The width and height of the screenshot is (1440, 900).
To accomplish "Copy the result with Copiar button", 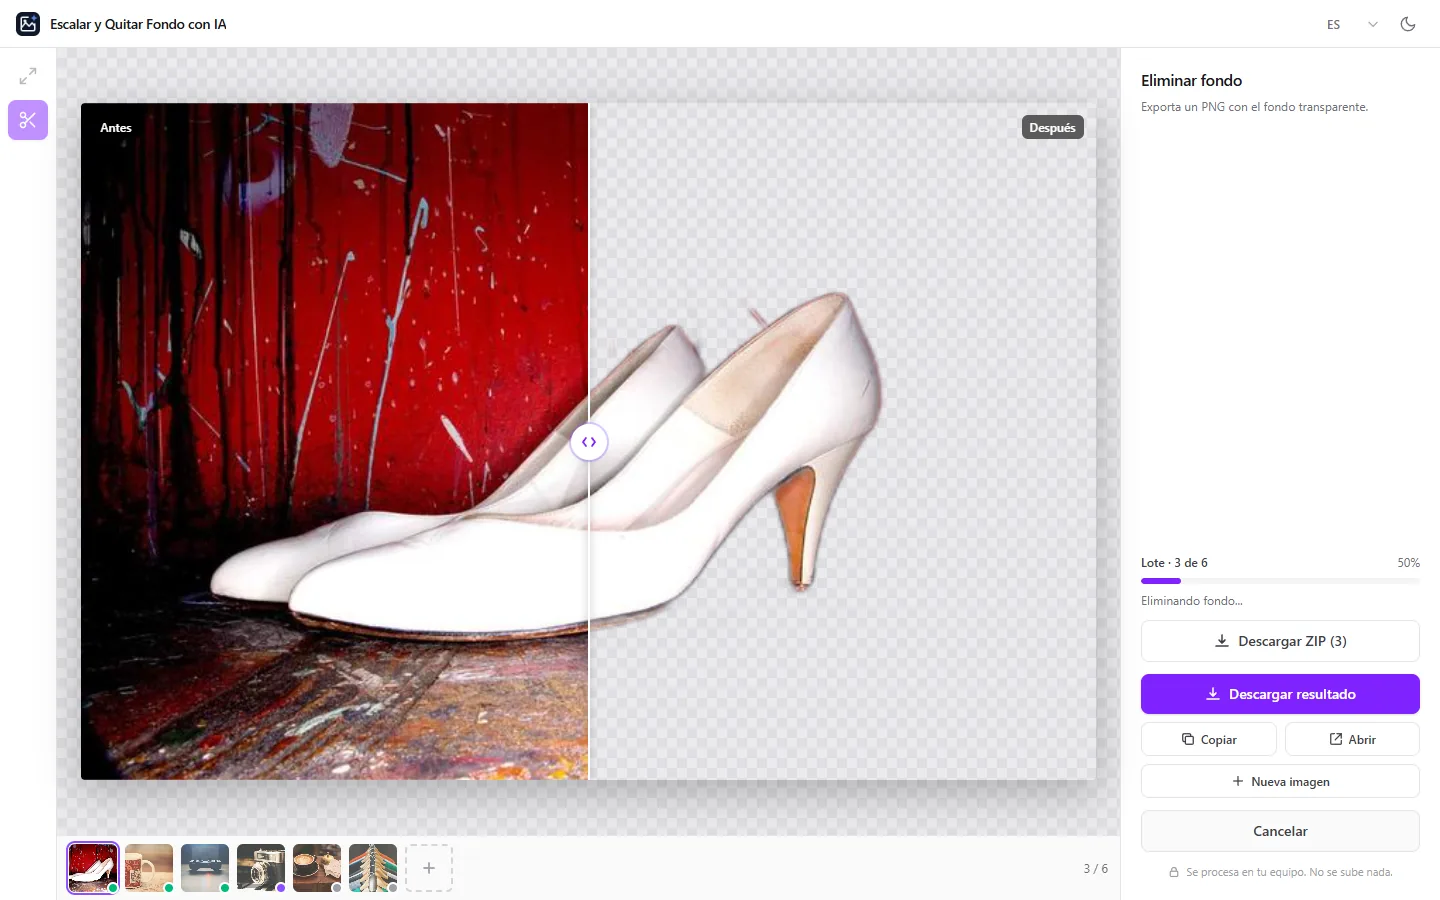I will (1209, 739).
